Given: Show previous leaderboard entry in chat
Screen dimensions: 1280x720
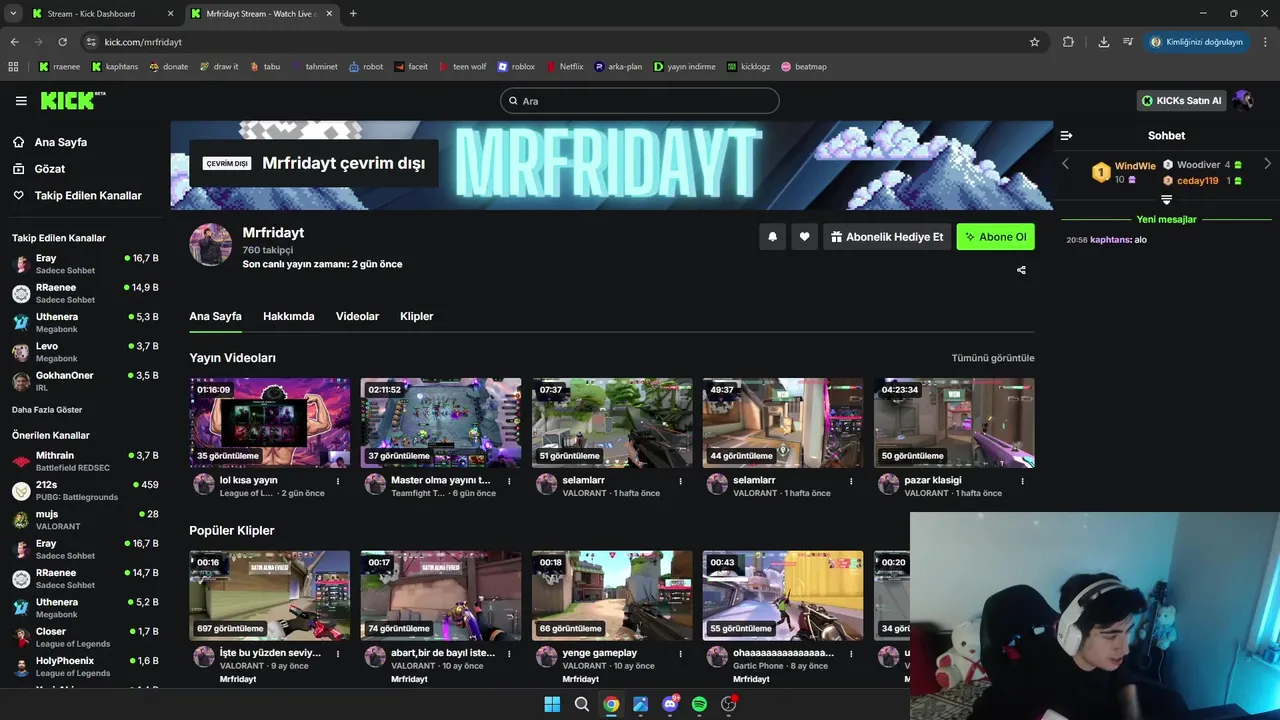Looking at the screenshot, I should [1065, 163].
